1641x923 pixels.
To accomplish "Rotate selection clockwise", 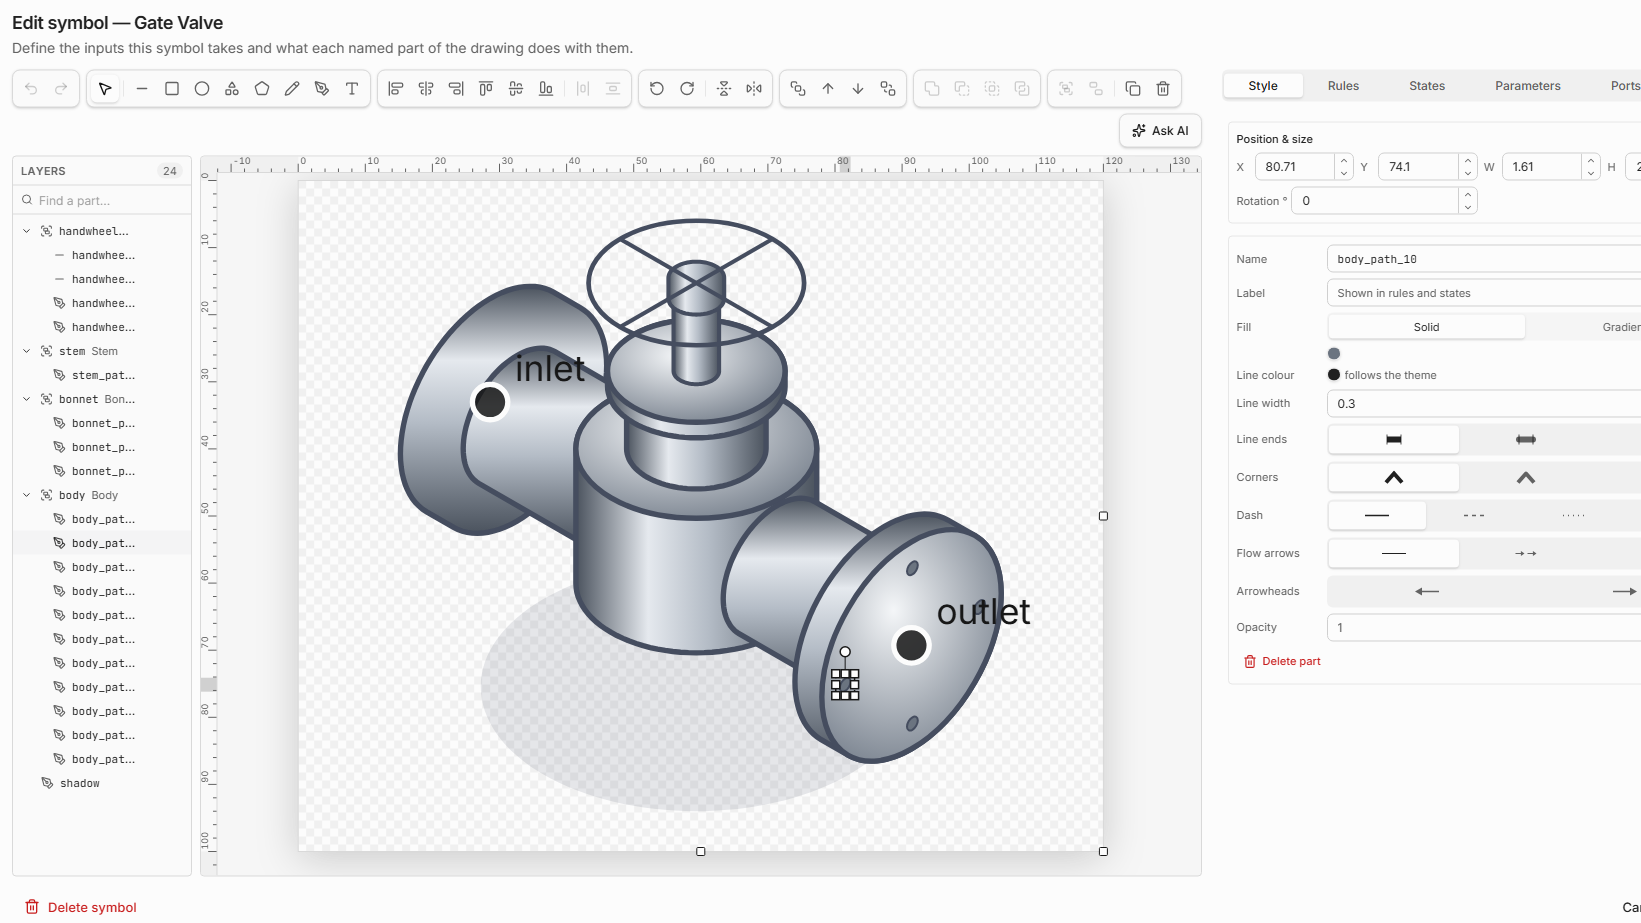I will click(x=687, y=89).
